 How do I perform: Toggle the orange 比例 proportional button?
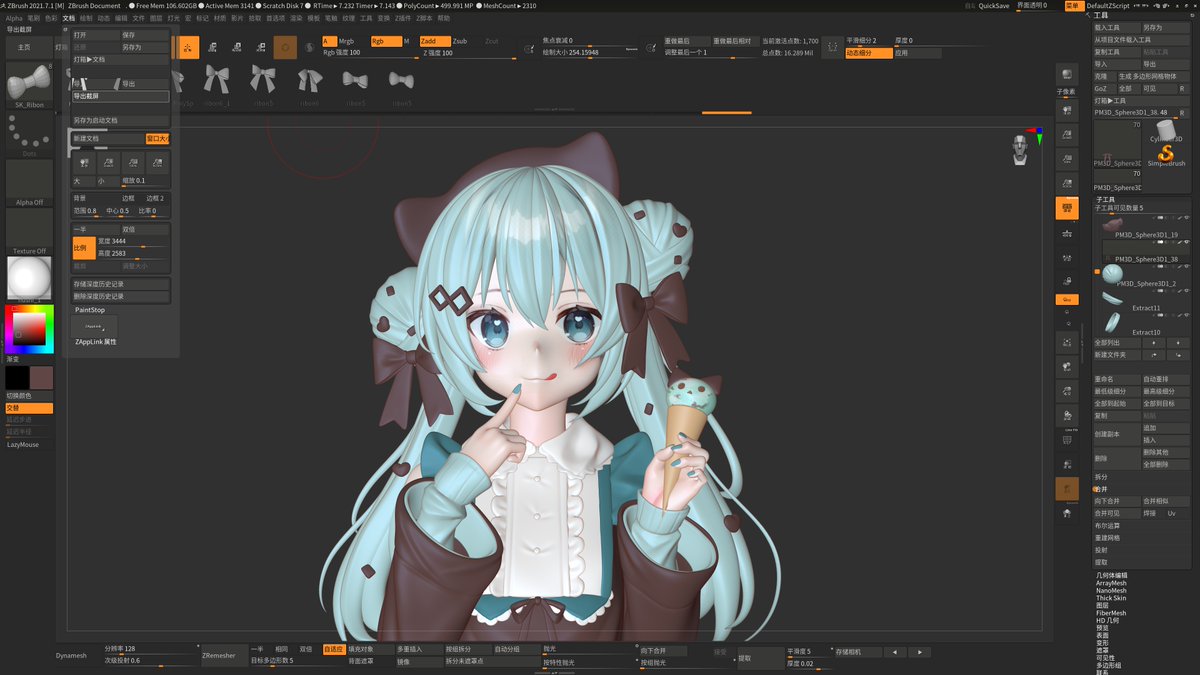tap(82, 247)
